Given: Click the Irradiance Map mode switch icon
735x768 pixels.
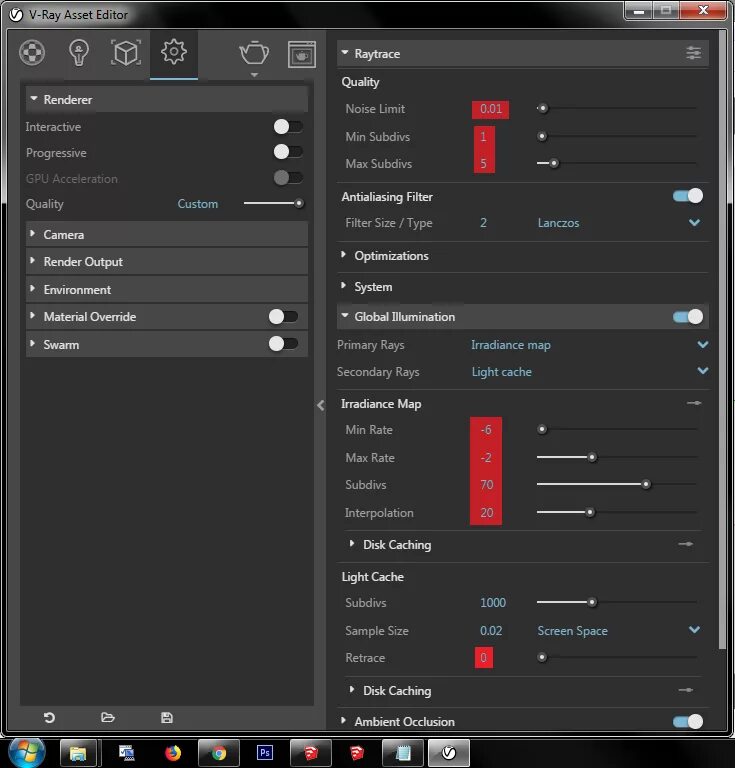Looking at the screenshot, I should [694, 403].
